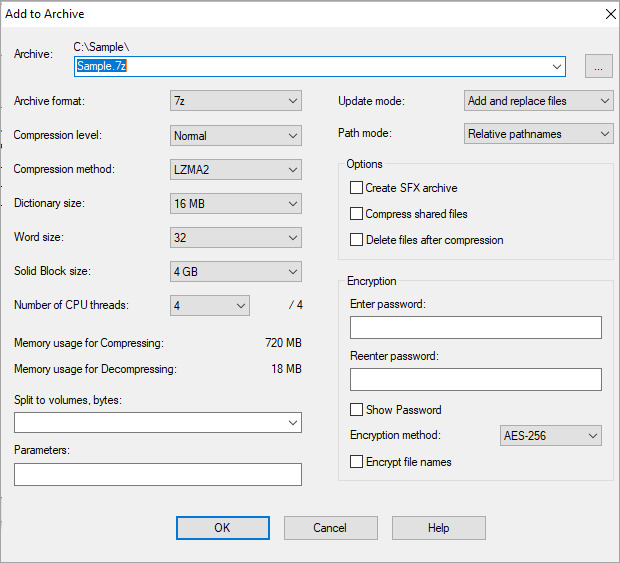Screen dimensions: 620x563
Task: Enable Show Password checkbox
Action: click(x=356, y=410)
